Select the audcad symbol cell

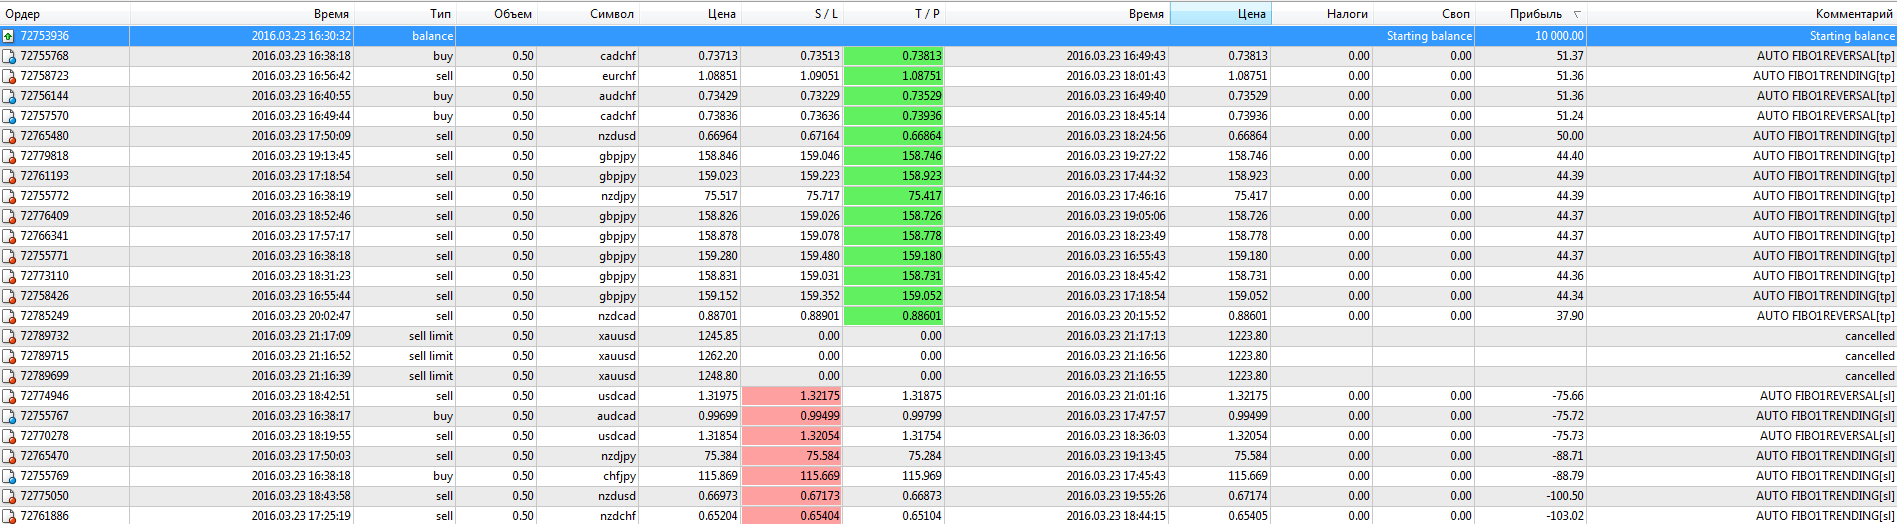tap(616, 416)
